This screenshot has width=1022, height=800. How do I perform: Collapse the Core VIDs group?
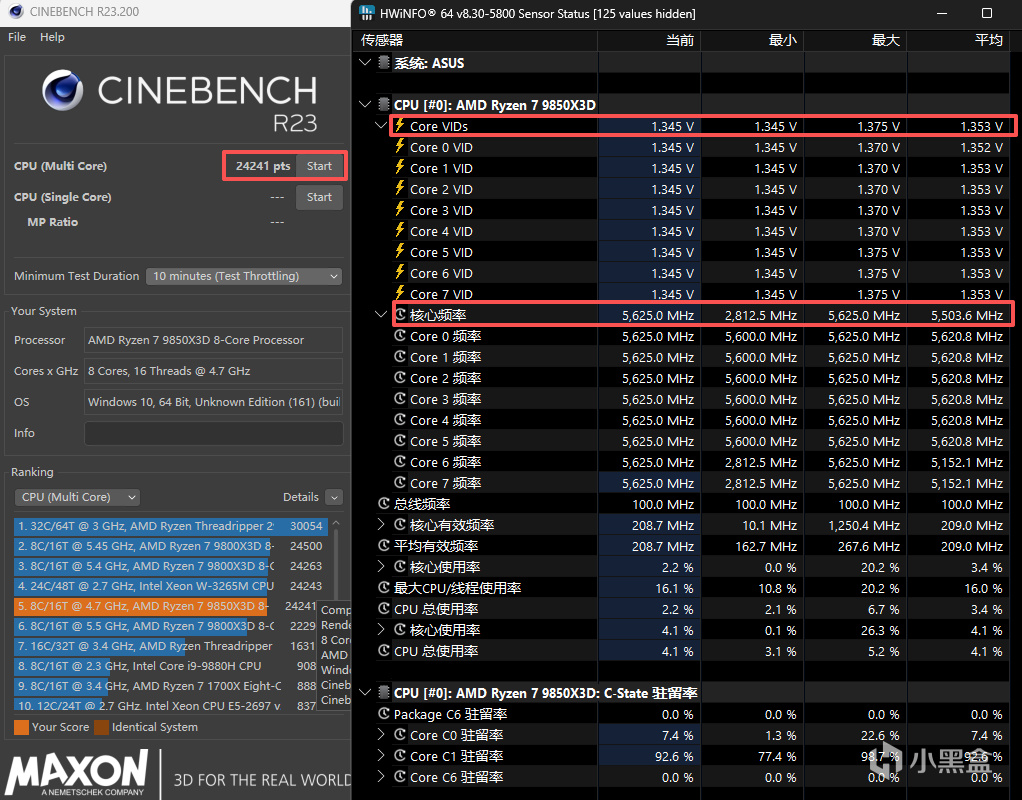[381, 126]
